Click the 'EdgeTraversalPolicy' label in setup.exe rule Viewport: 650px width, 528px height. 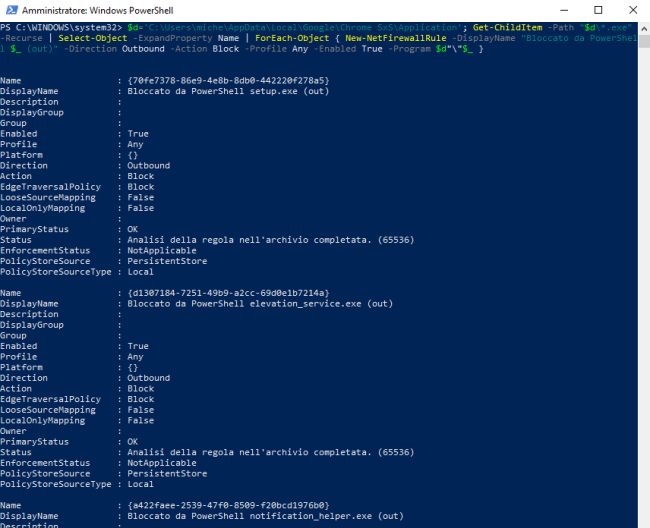coord(51,187)
